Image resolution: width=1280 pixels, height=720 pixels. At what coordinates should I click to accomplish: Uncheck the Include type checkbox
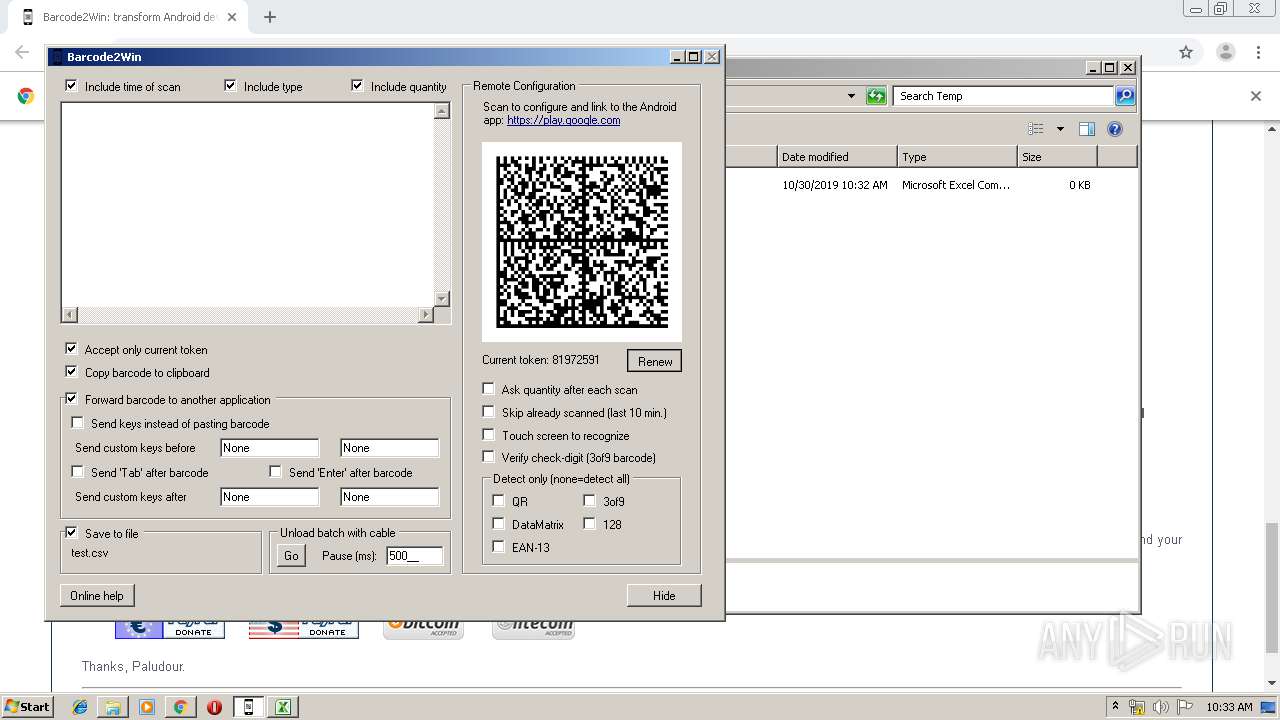230,86
